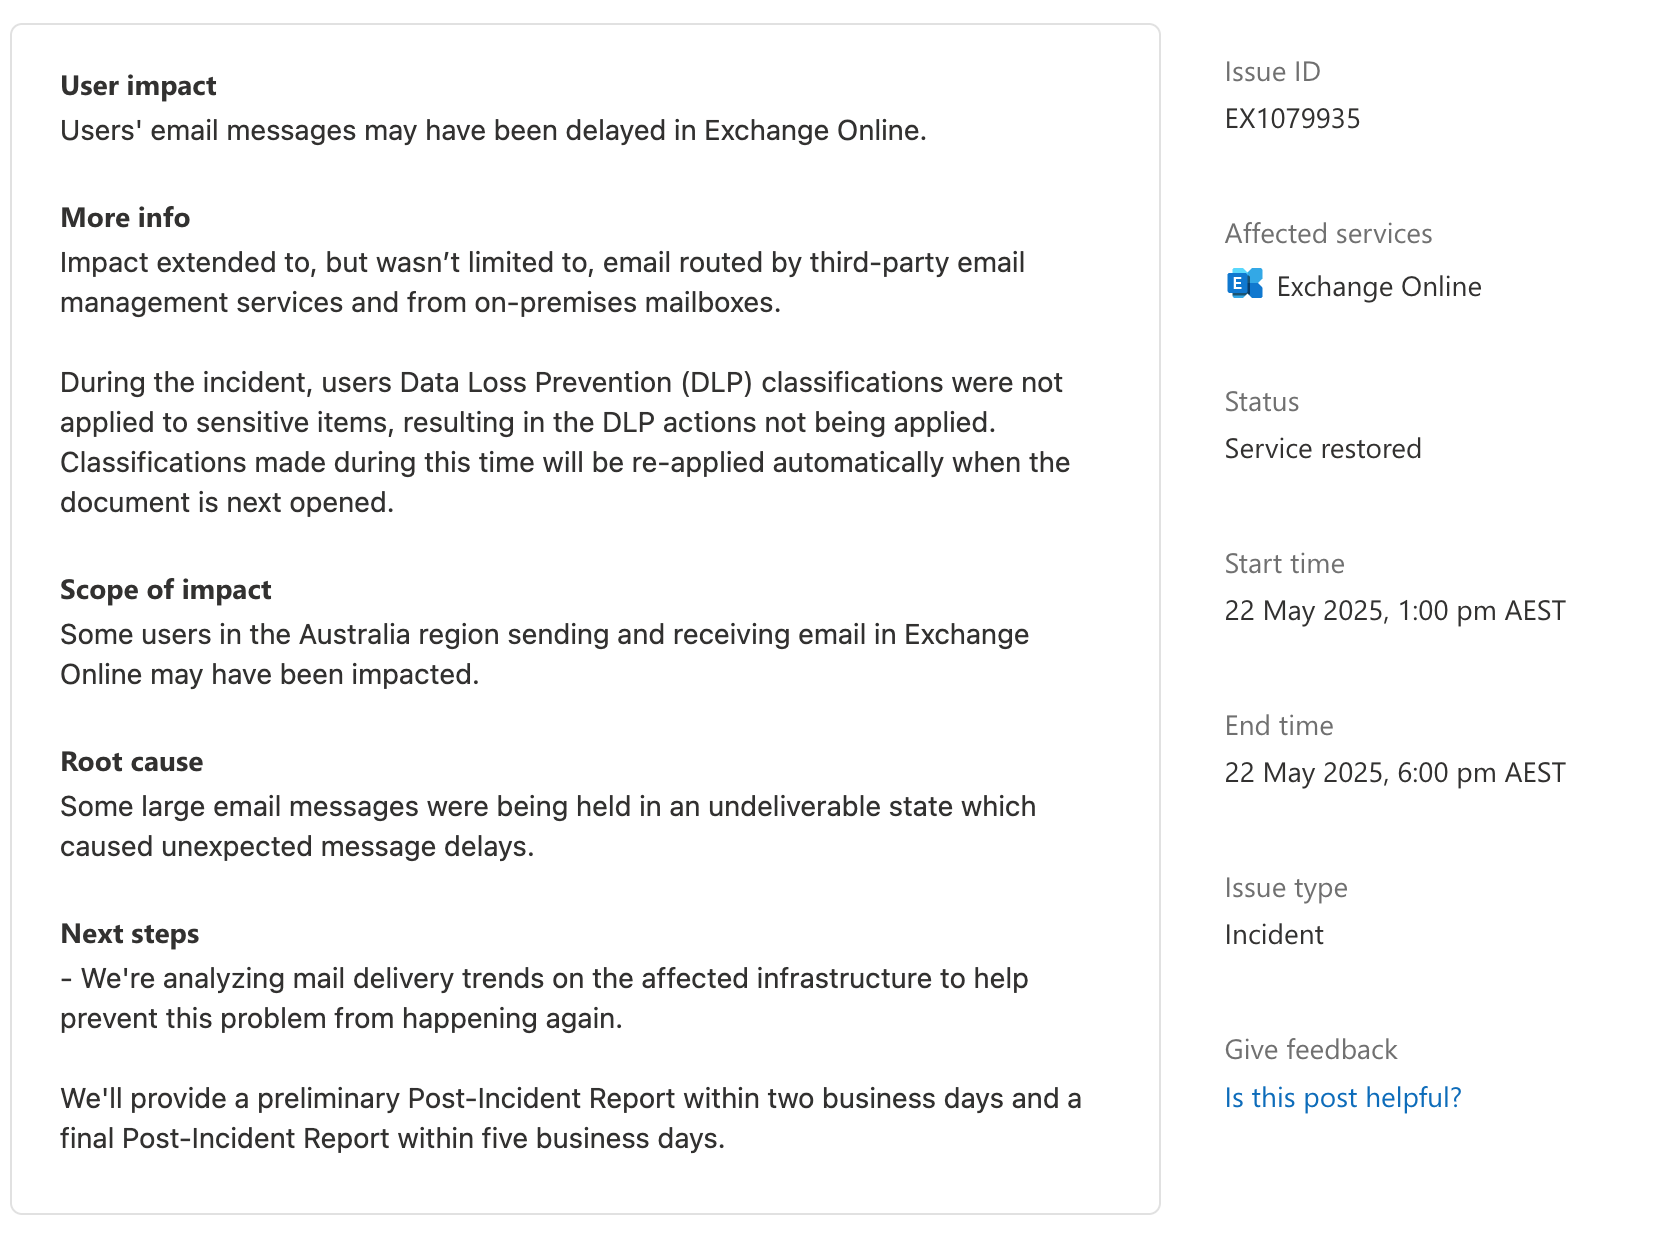Click the Status label in sidebar
Image resolution: width=1660 pixels, height=1238 pixels.
(1262, 402)
